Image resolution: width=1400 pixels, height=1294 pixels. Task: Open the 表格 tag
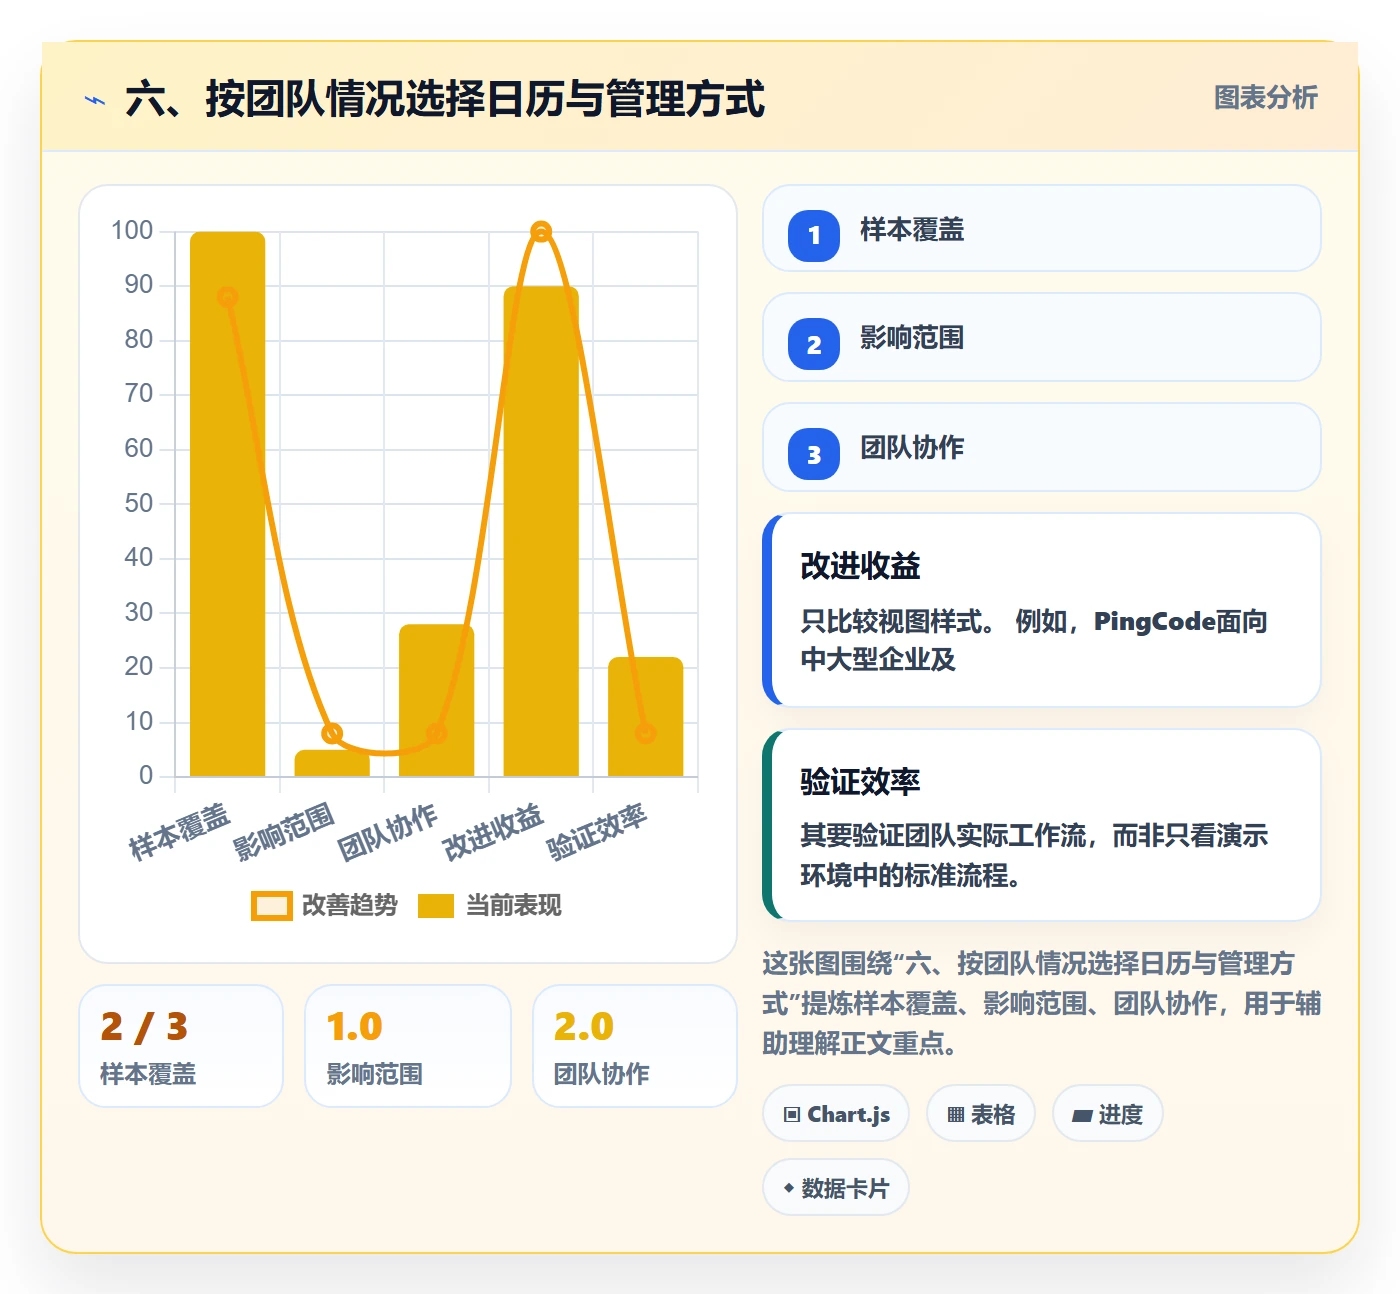pyautogui.click(x=981, y=1113)
